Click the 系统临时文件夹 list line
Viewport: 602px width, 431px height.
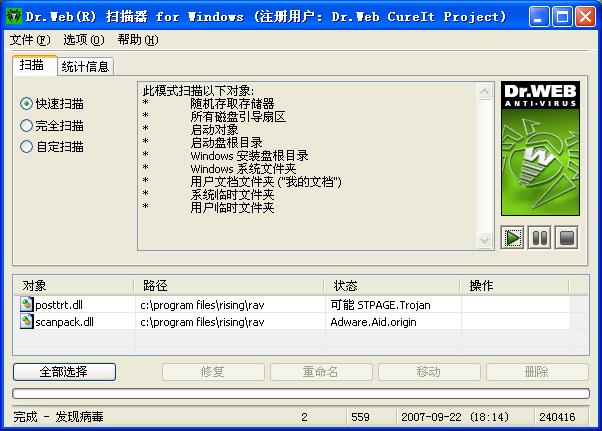[x=232, y=195]
